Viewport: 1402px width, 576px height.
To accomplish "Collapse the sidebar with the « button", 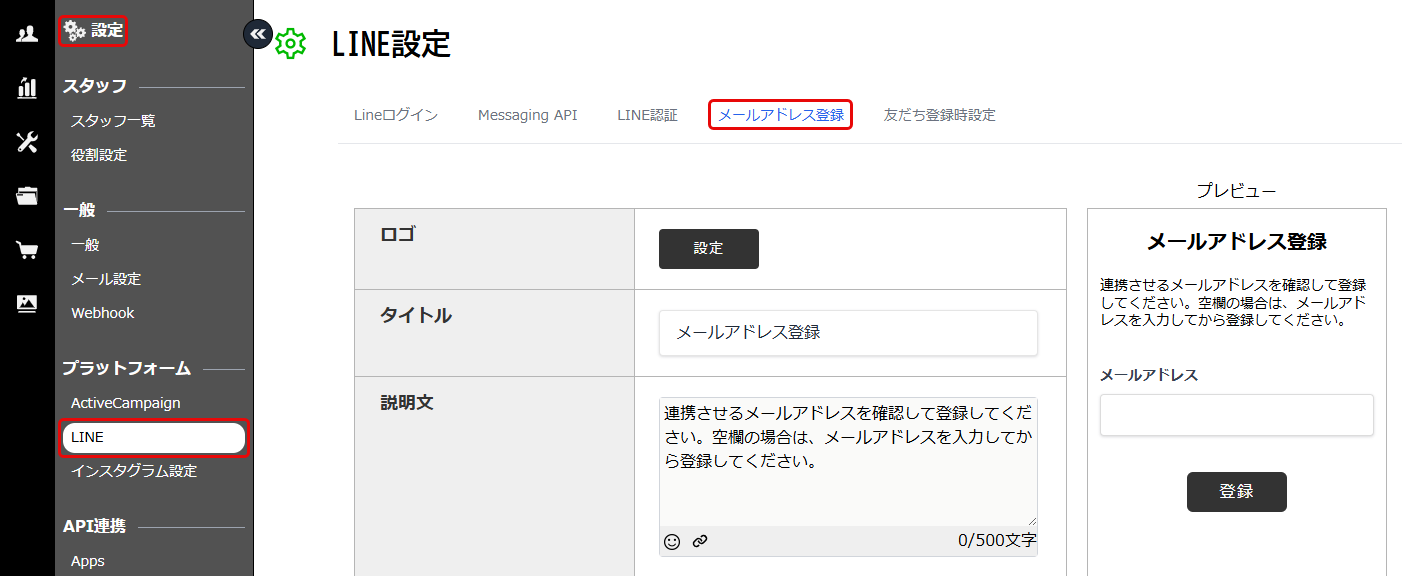I will pos(257,33).
